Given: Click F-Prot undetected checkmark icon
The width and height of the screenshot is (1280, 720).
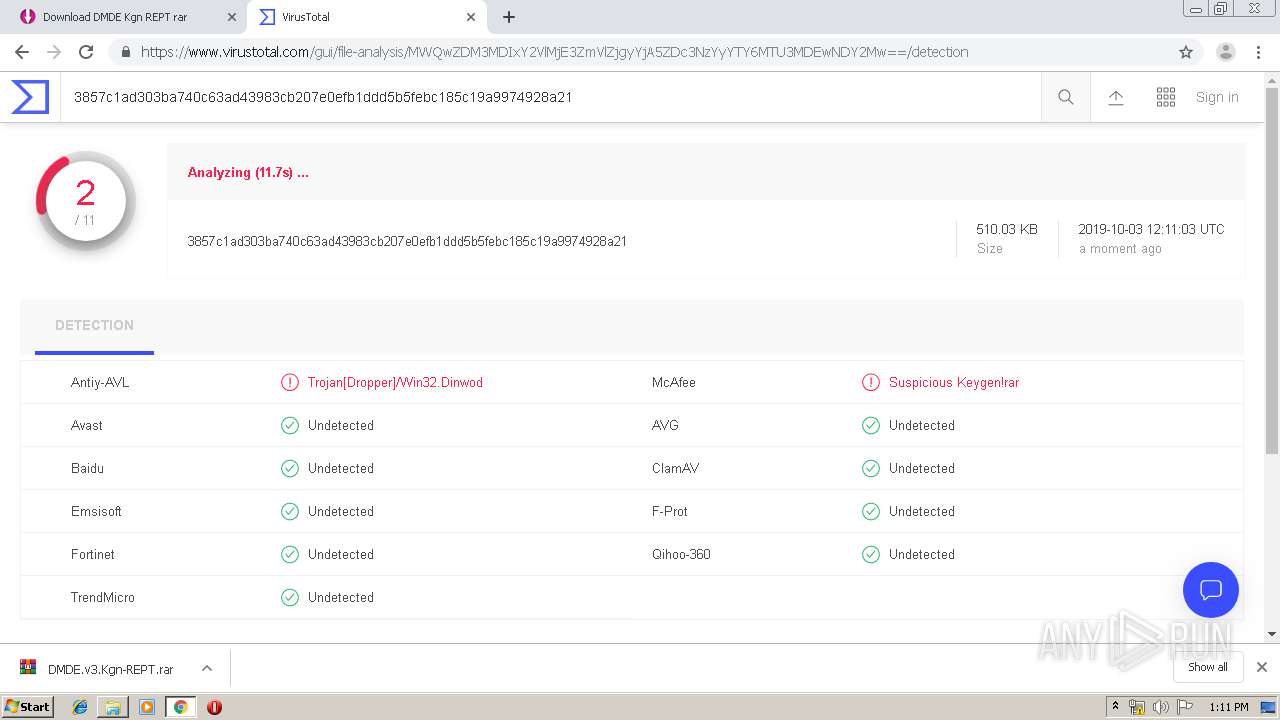Looking at the screenshot, I should [871, 512].
